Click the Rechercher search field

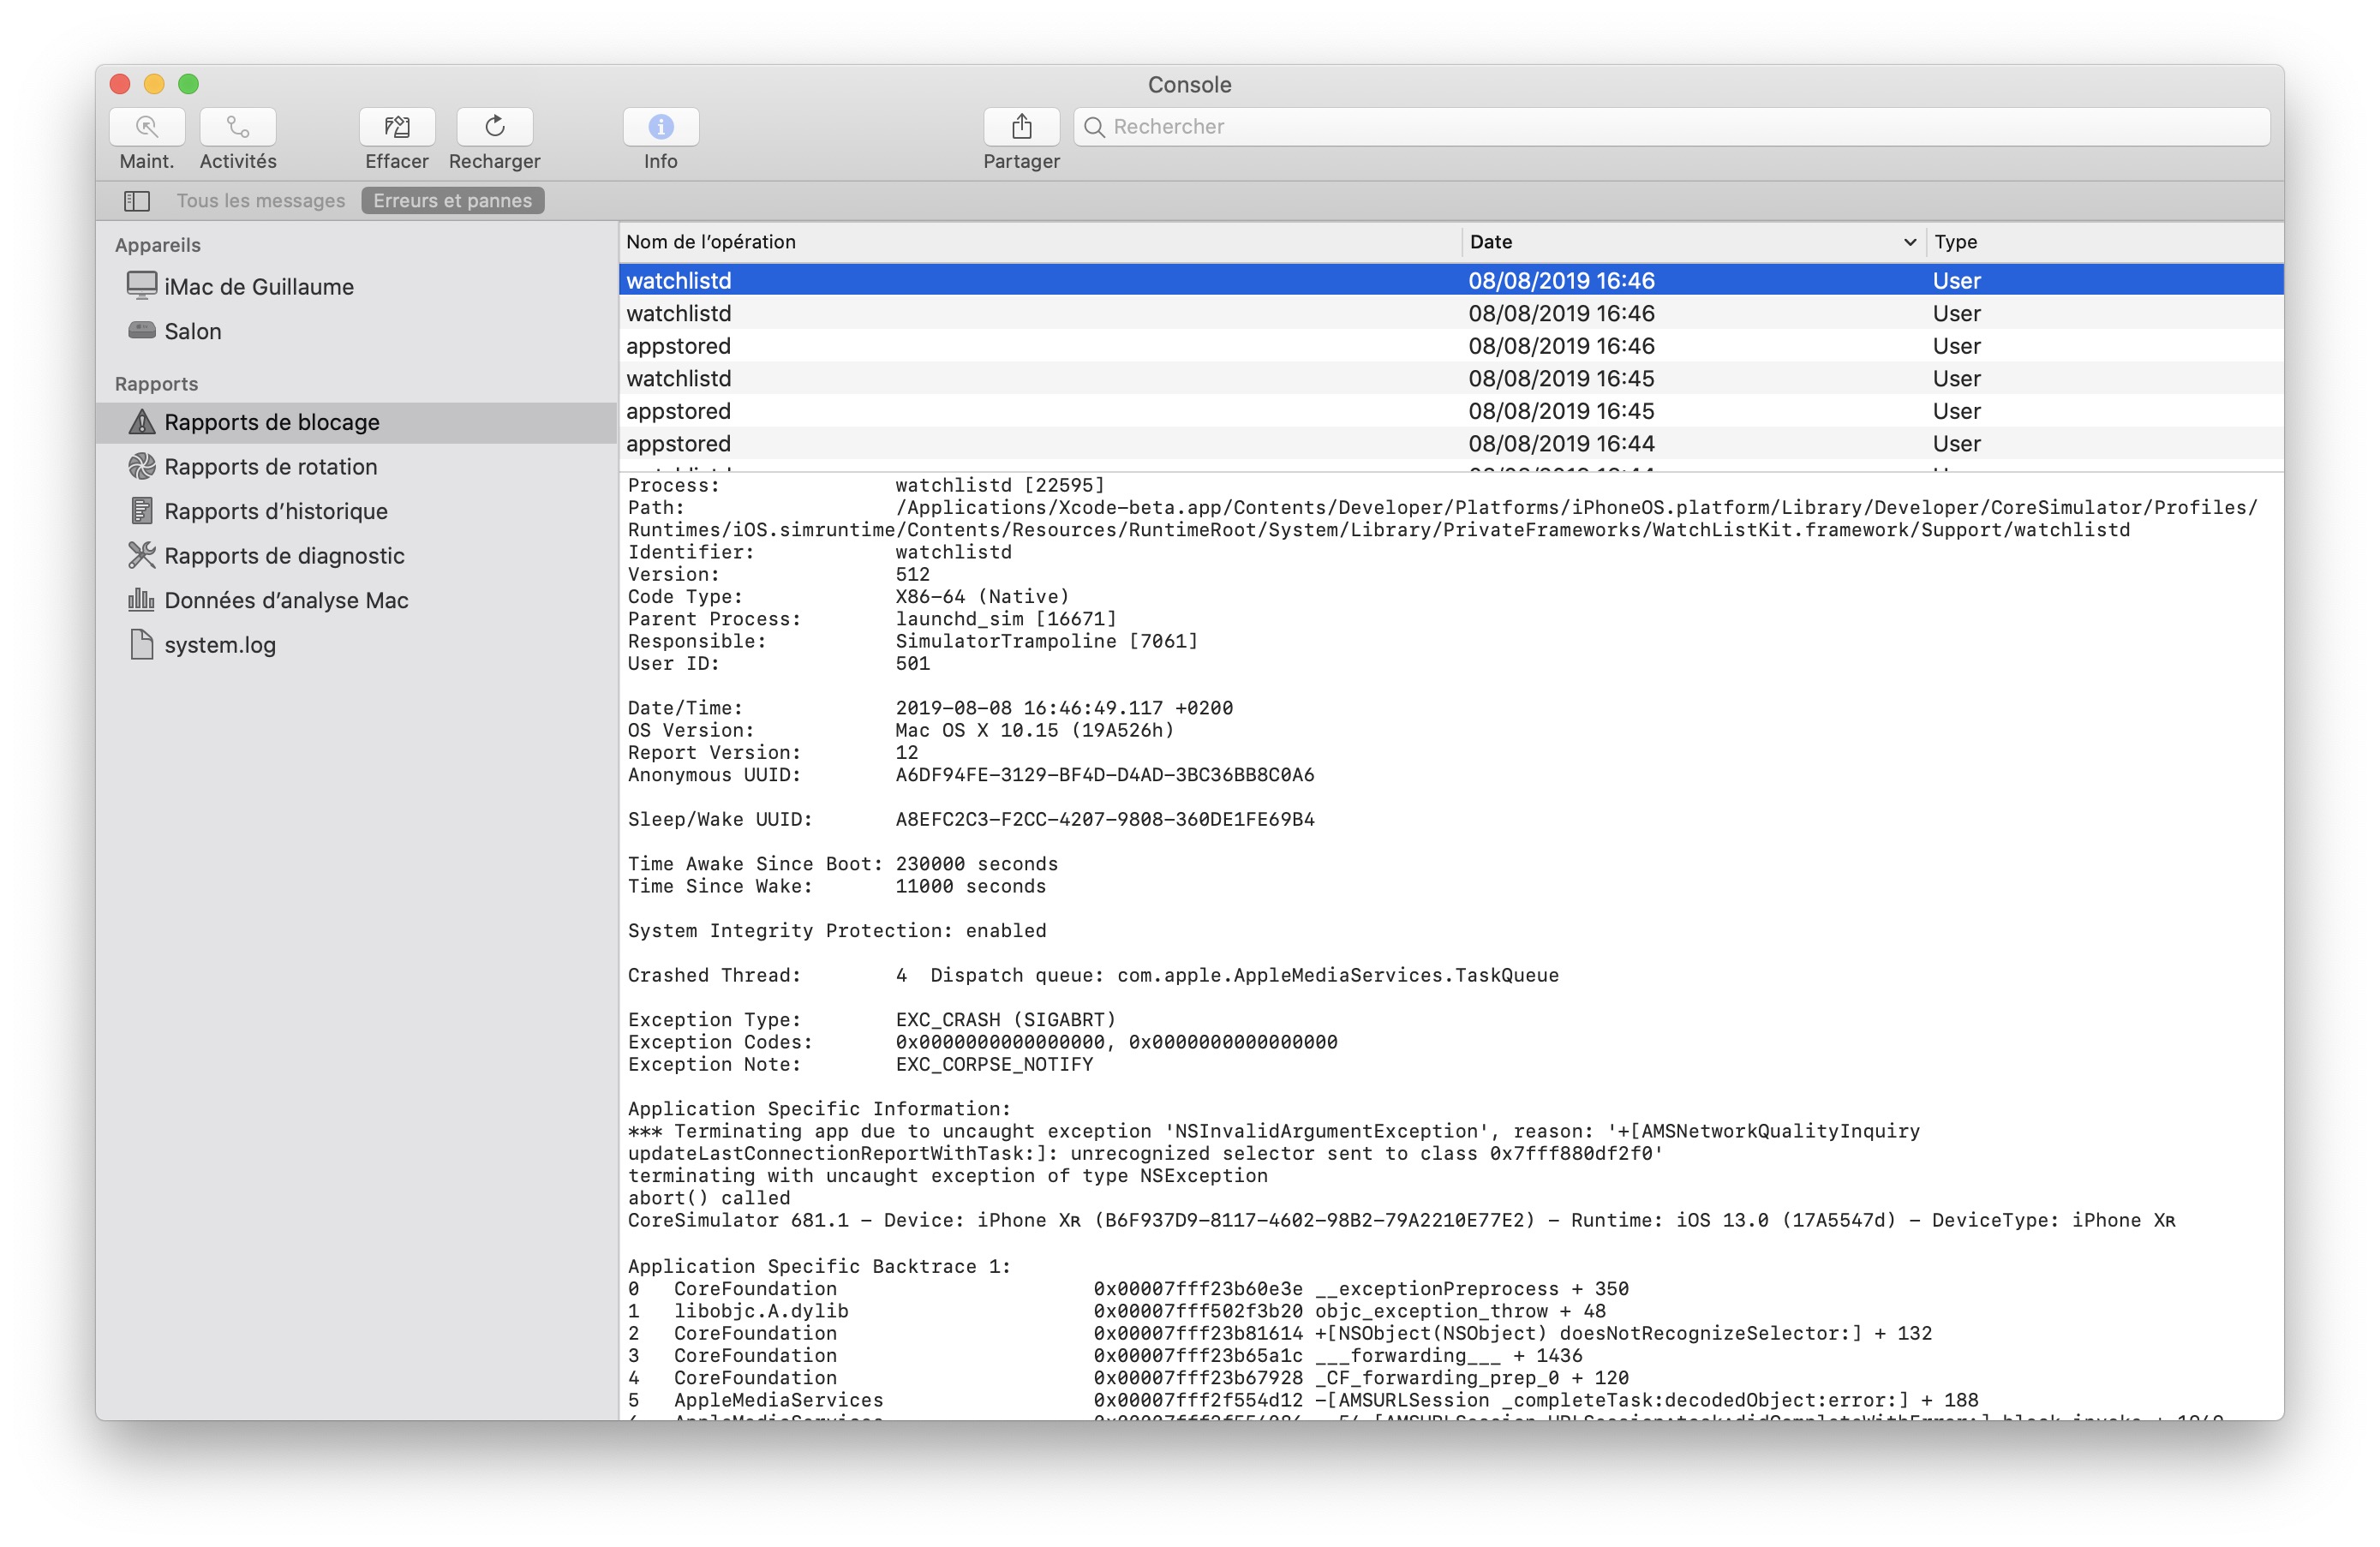click(x=1672, y=127)
